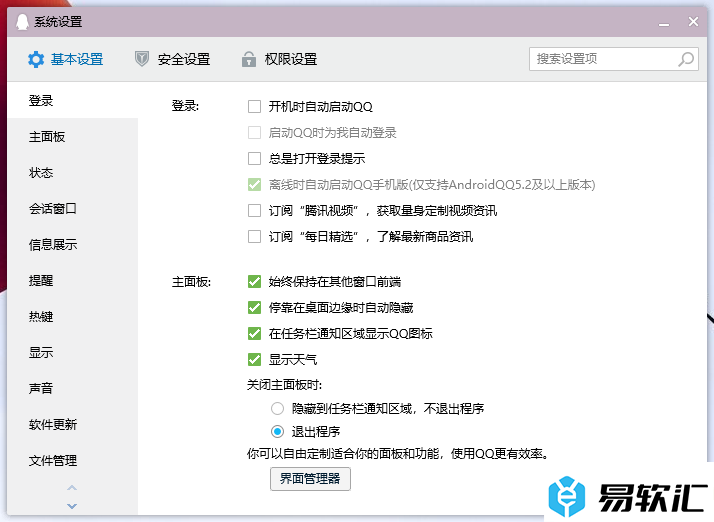Click the sidebar scroll-up chevron
The height and width of the screenshot is (522, 714).
72,488
